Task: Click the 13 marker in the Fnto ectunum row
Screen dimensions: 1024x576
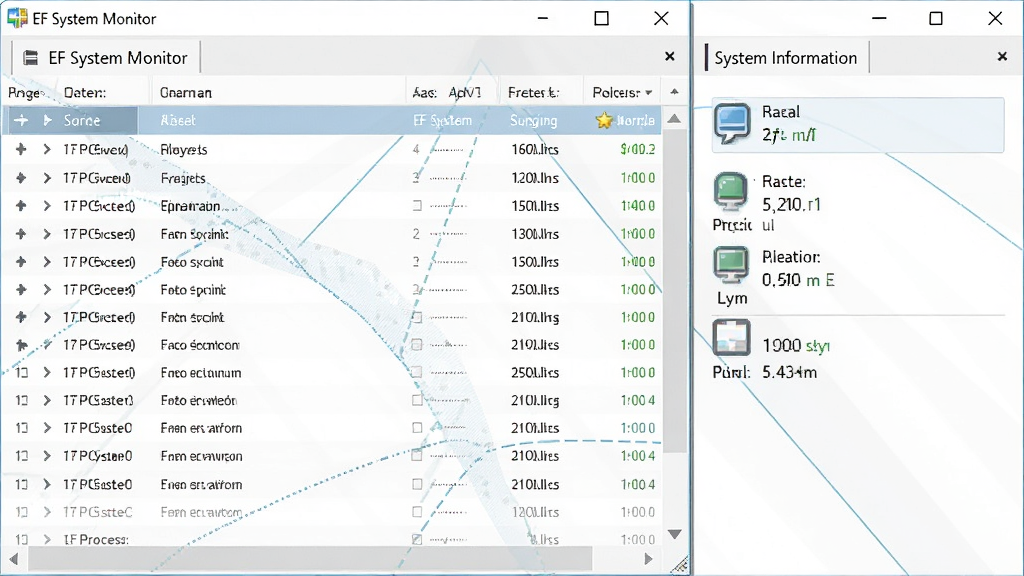Action: (22, 373)
